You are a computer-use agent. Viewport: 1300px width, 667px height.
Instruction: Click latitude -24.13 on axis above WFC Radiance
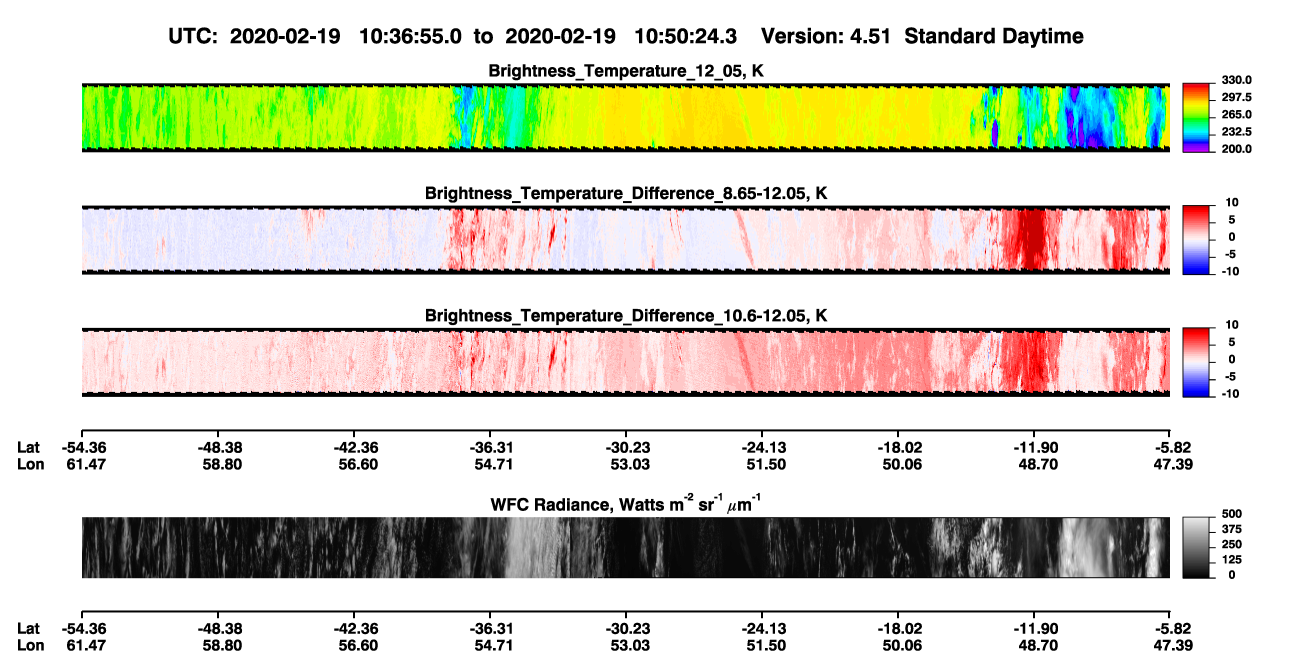pos(762,448)
